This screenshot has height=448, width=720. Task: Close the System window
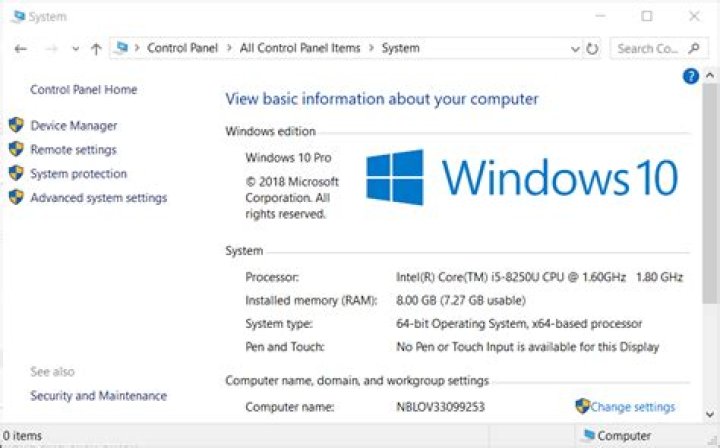(694, 16)
